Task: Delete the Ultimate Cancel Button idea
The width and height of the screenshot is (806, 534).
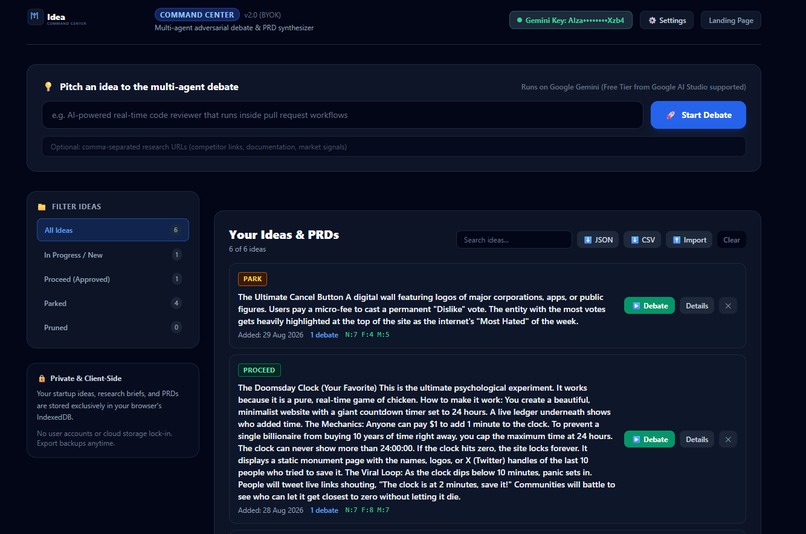Action: point(728,305)
